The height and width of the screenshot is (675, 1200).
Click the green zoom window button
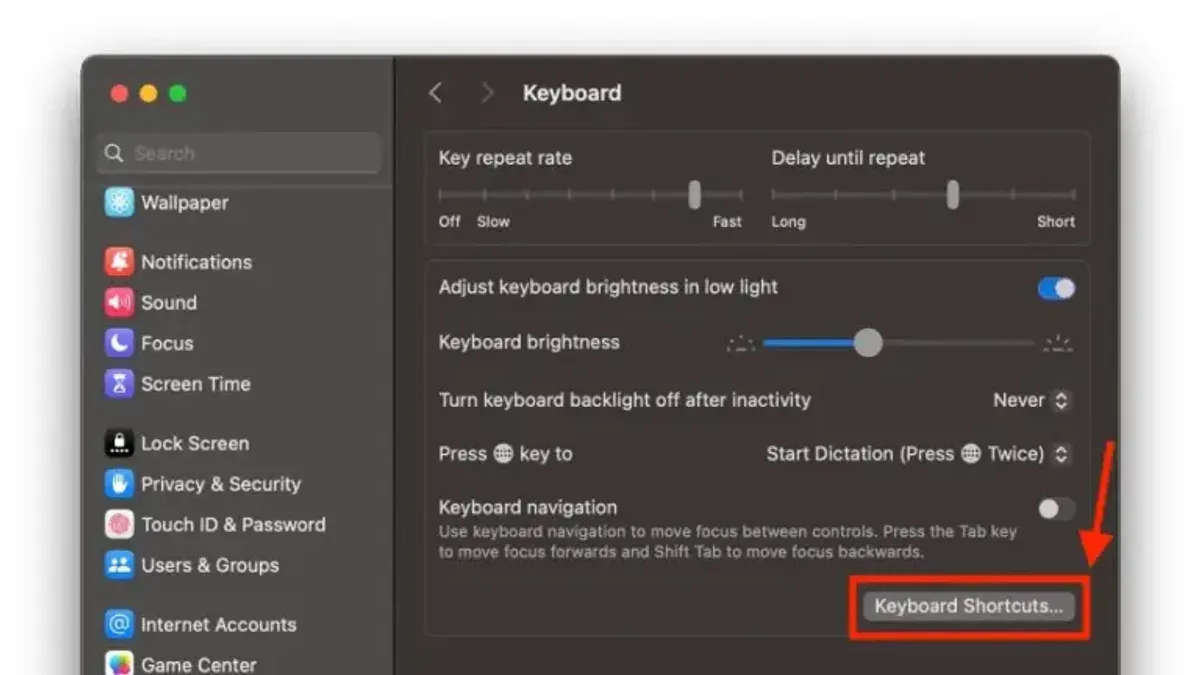click(177, 93)
